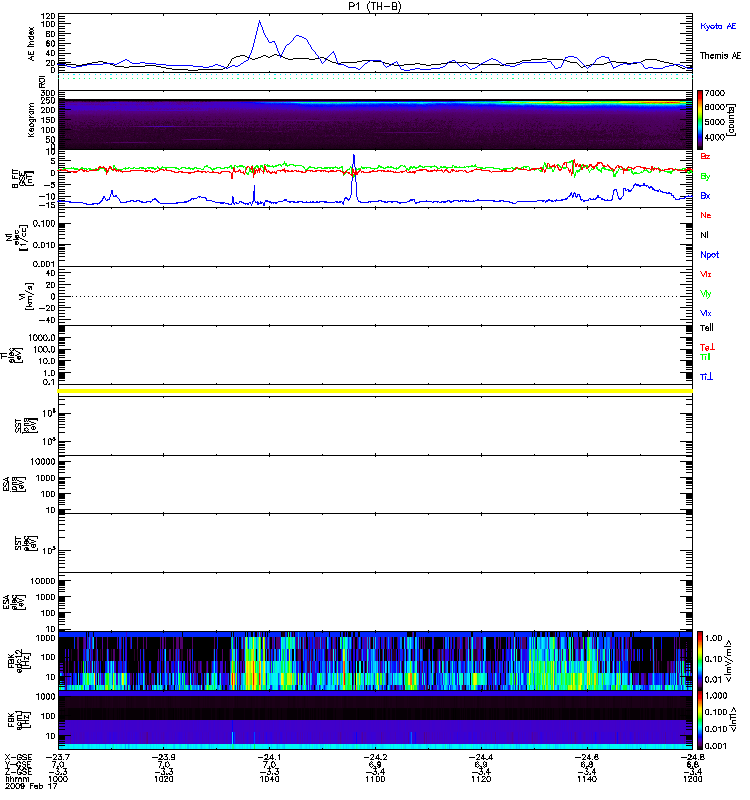Click the yellow horizontal bar below temperature panel
Image resolution: width=750 pixels, height=800 pixels.
click(x=375, y=391)
